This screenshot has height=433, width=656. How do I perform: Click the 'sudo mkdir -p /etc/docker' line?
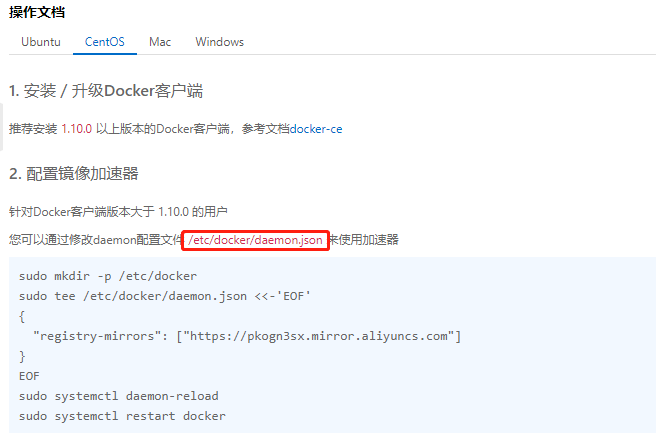107,275
